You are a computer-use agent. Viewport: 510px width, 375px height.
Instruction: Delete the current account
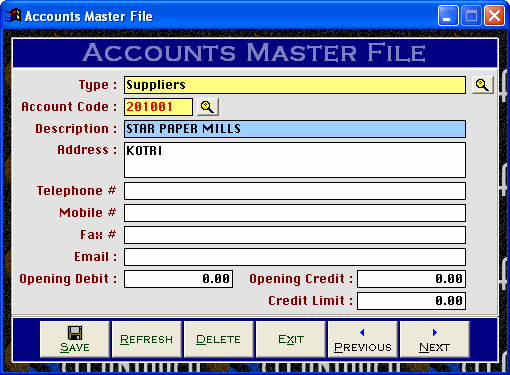pos(219,339)
